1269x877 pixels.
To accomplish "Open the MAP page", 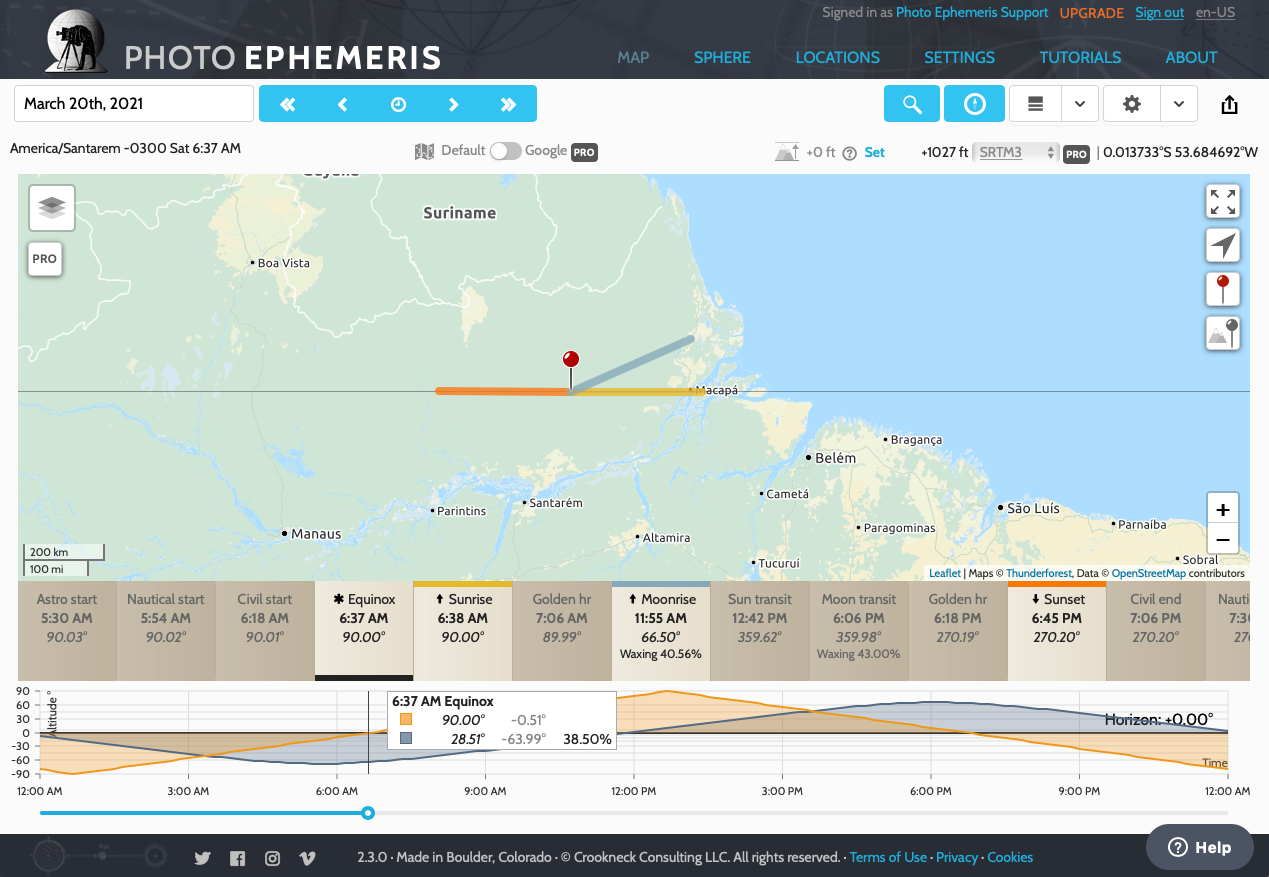I will (633, 57).
